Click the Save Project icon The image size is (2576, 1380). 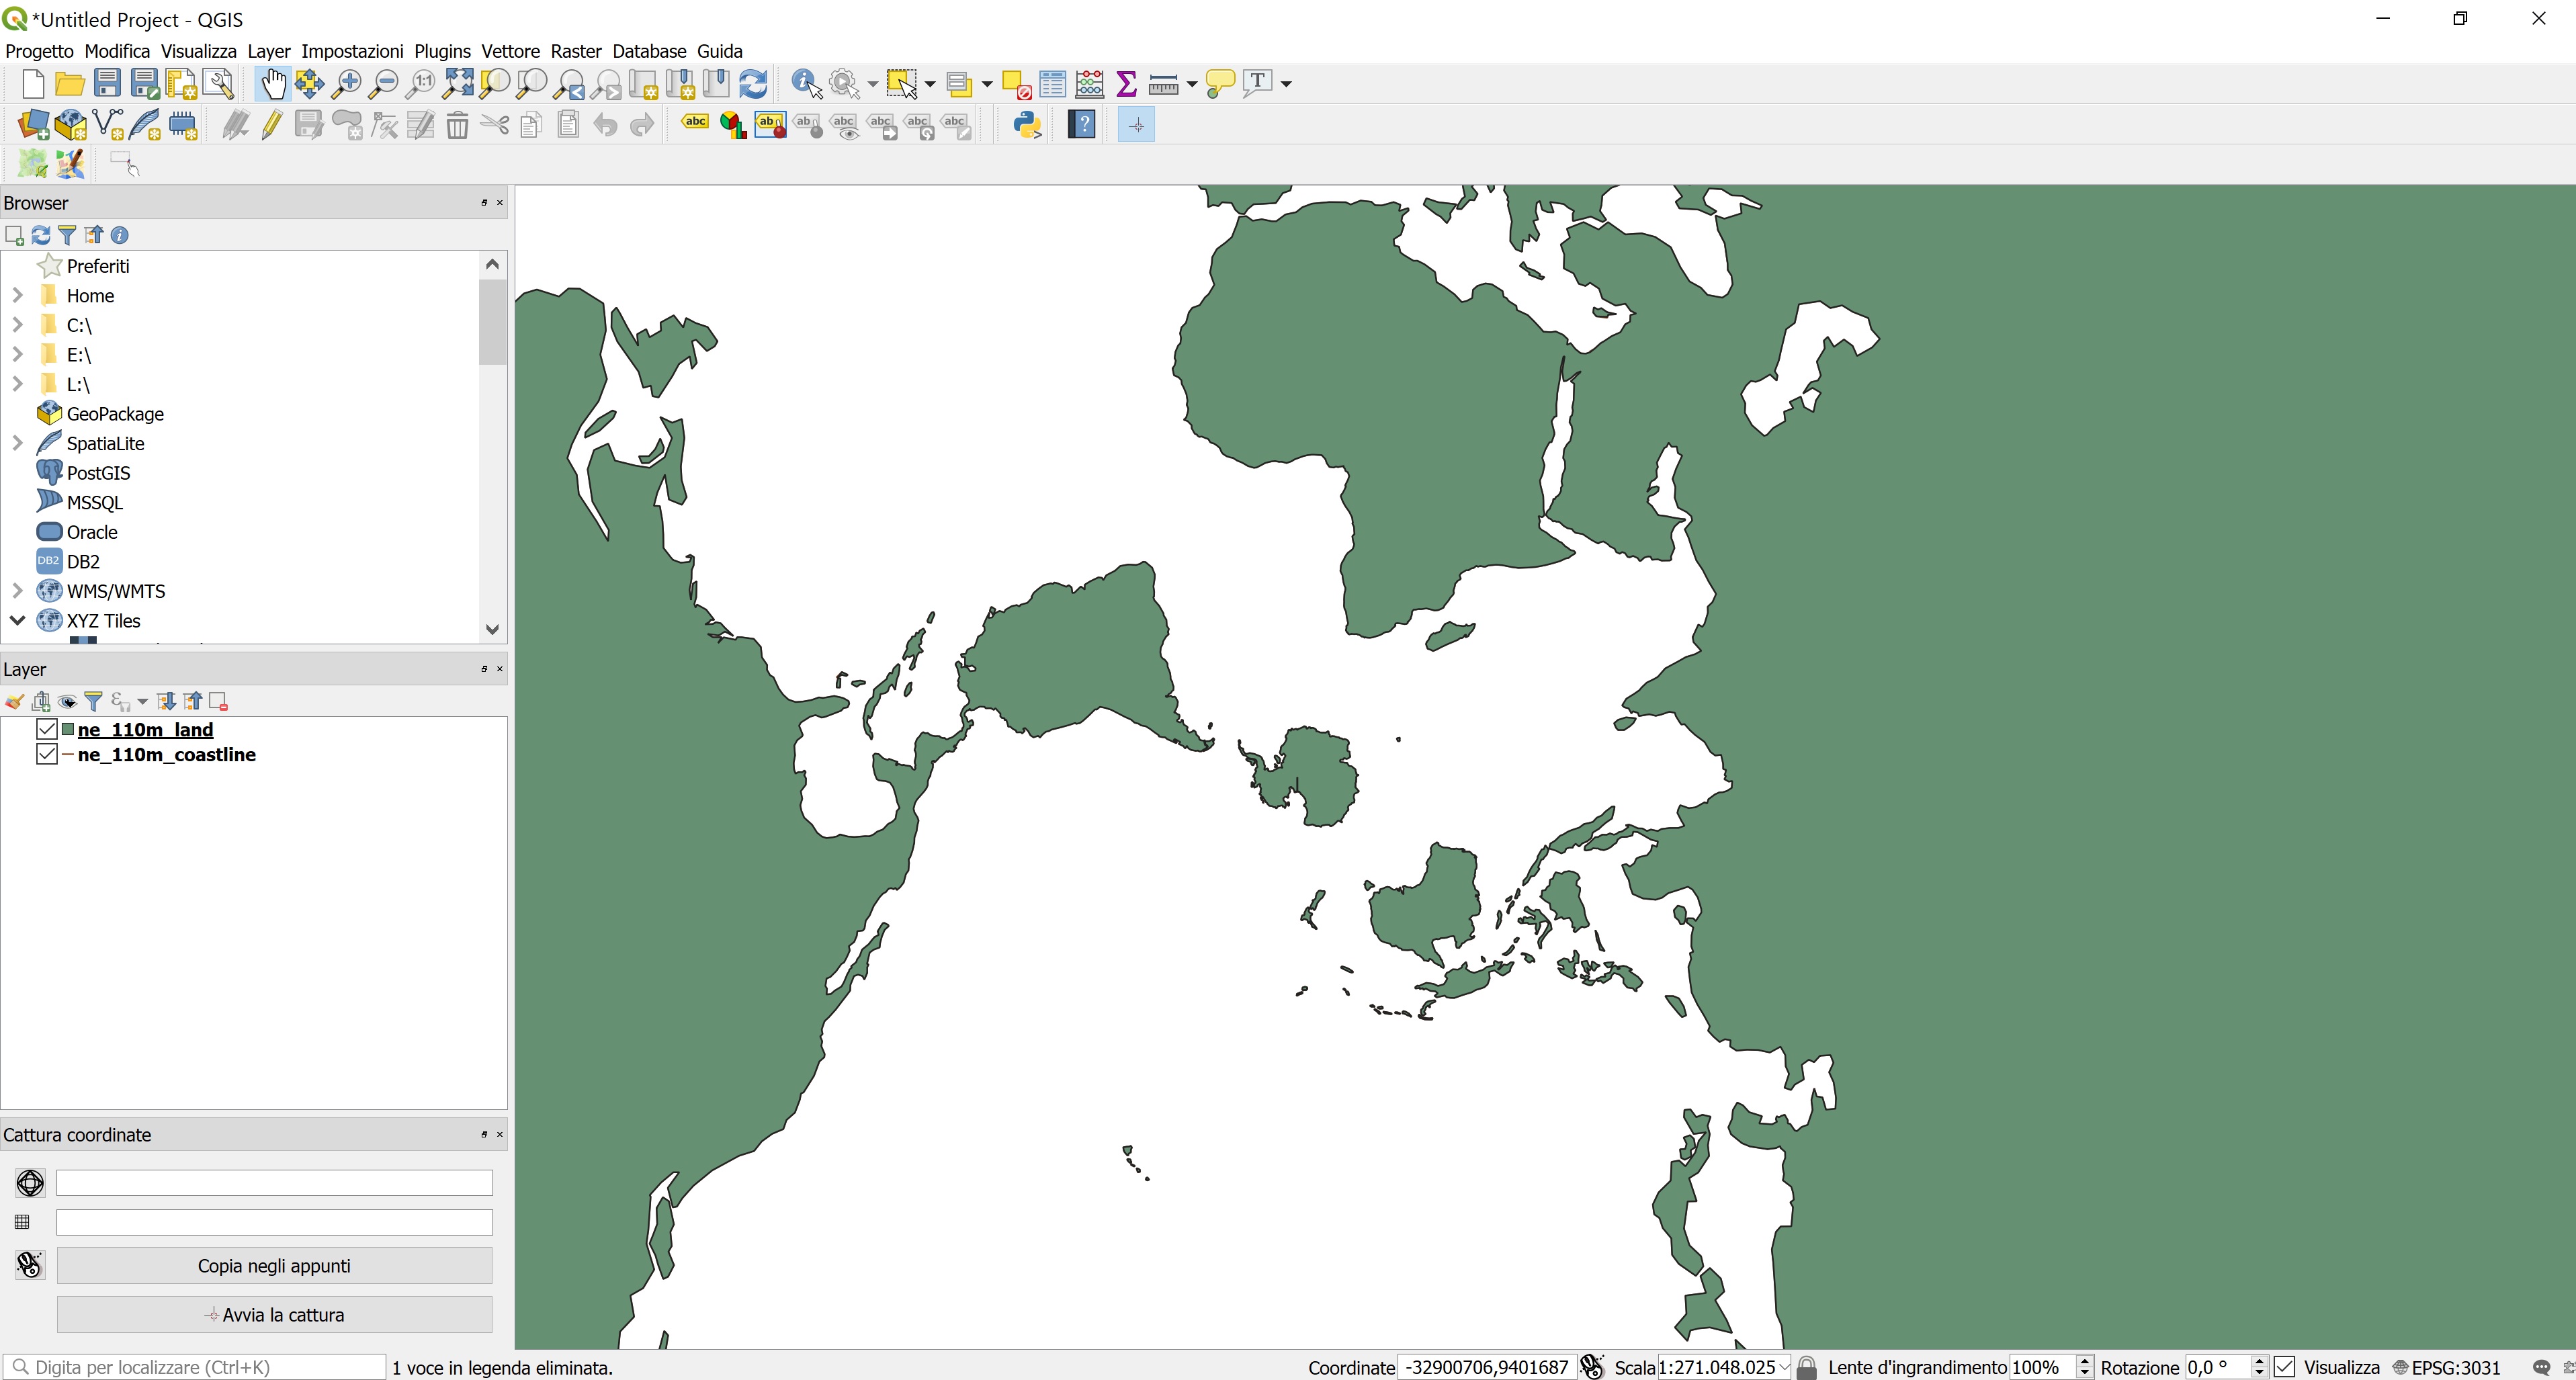click(x=107, y=84)
